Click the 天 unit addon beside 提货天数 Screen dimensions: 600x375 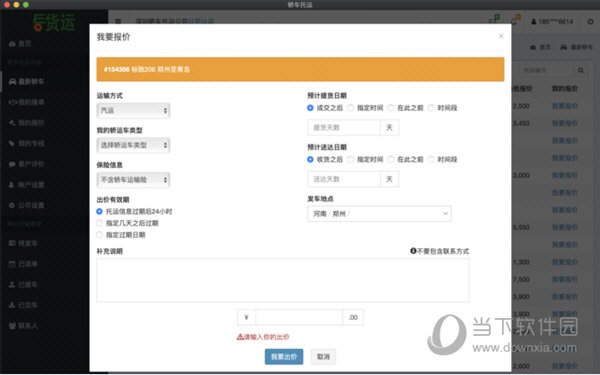point(390,127)
